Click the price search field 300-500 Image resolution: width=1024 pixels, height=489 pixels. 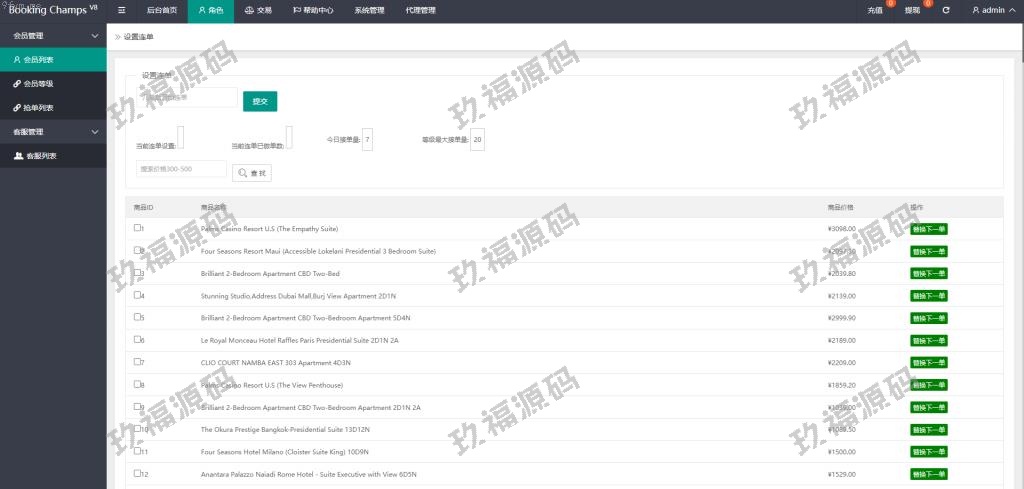181,169
